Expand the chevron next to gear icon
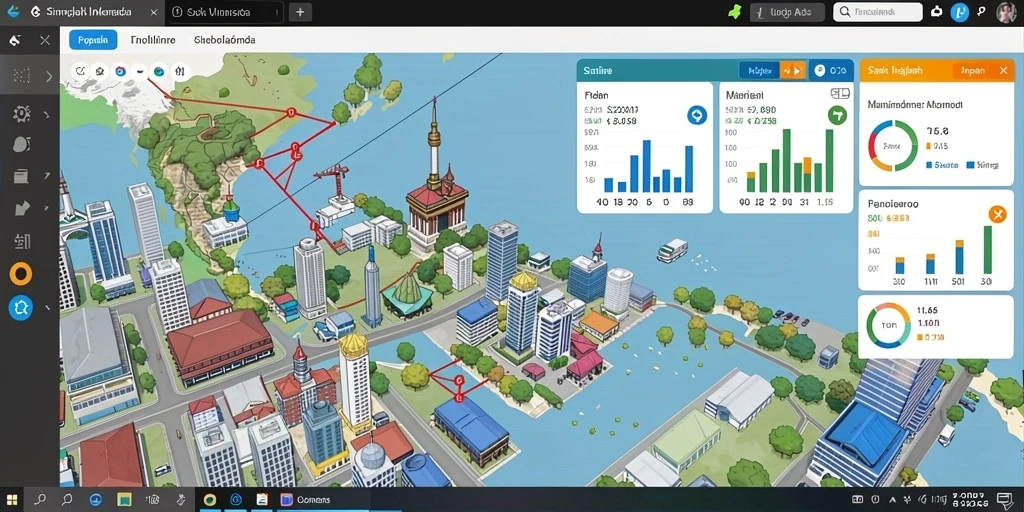The height and width of the screenshot is (512, 1024). [46, 116]
